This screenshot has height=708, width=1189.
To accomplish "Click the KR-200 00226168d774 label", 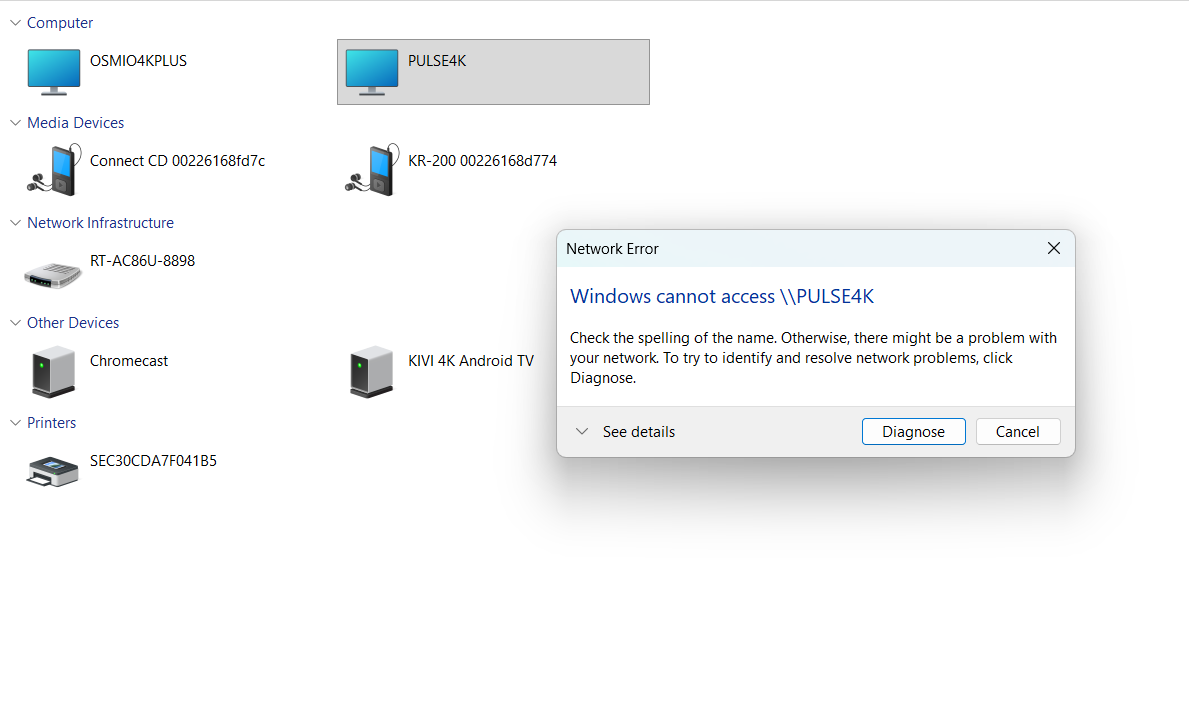I will point(482,161).
